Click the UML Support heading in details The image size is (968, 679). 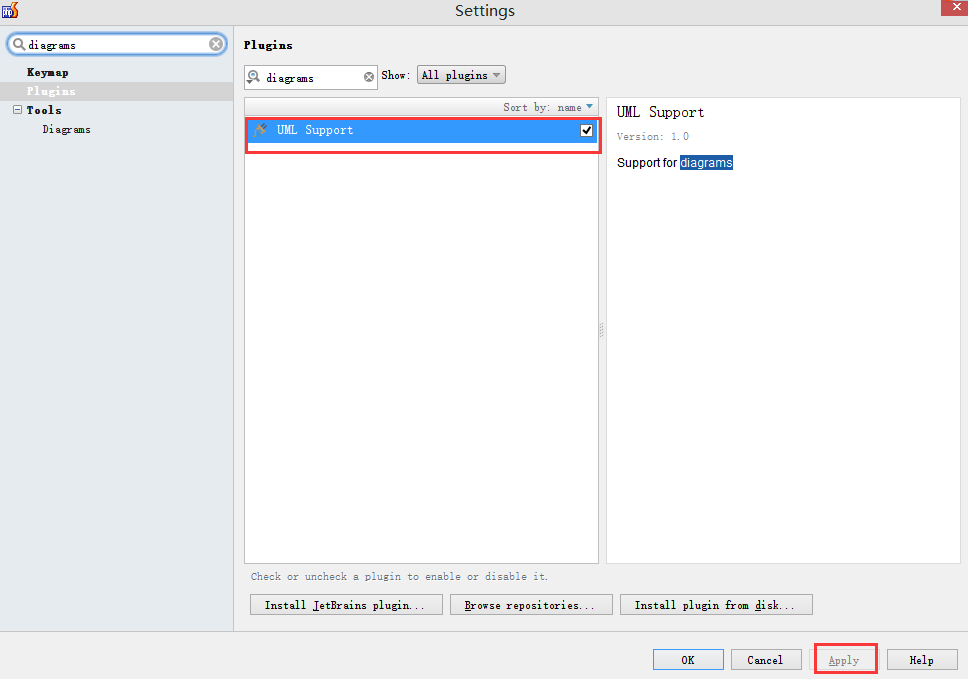[660, 112]
